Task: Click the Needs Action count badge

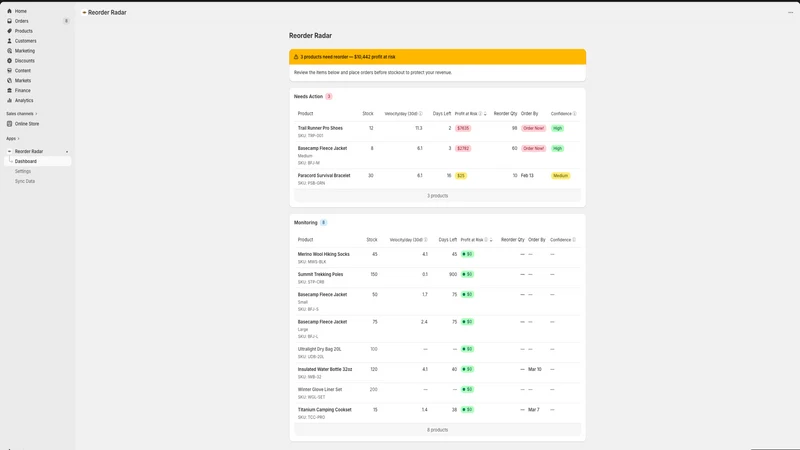Action: click(x=329, y=96)
